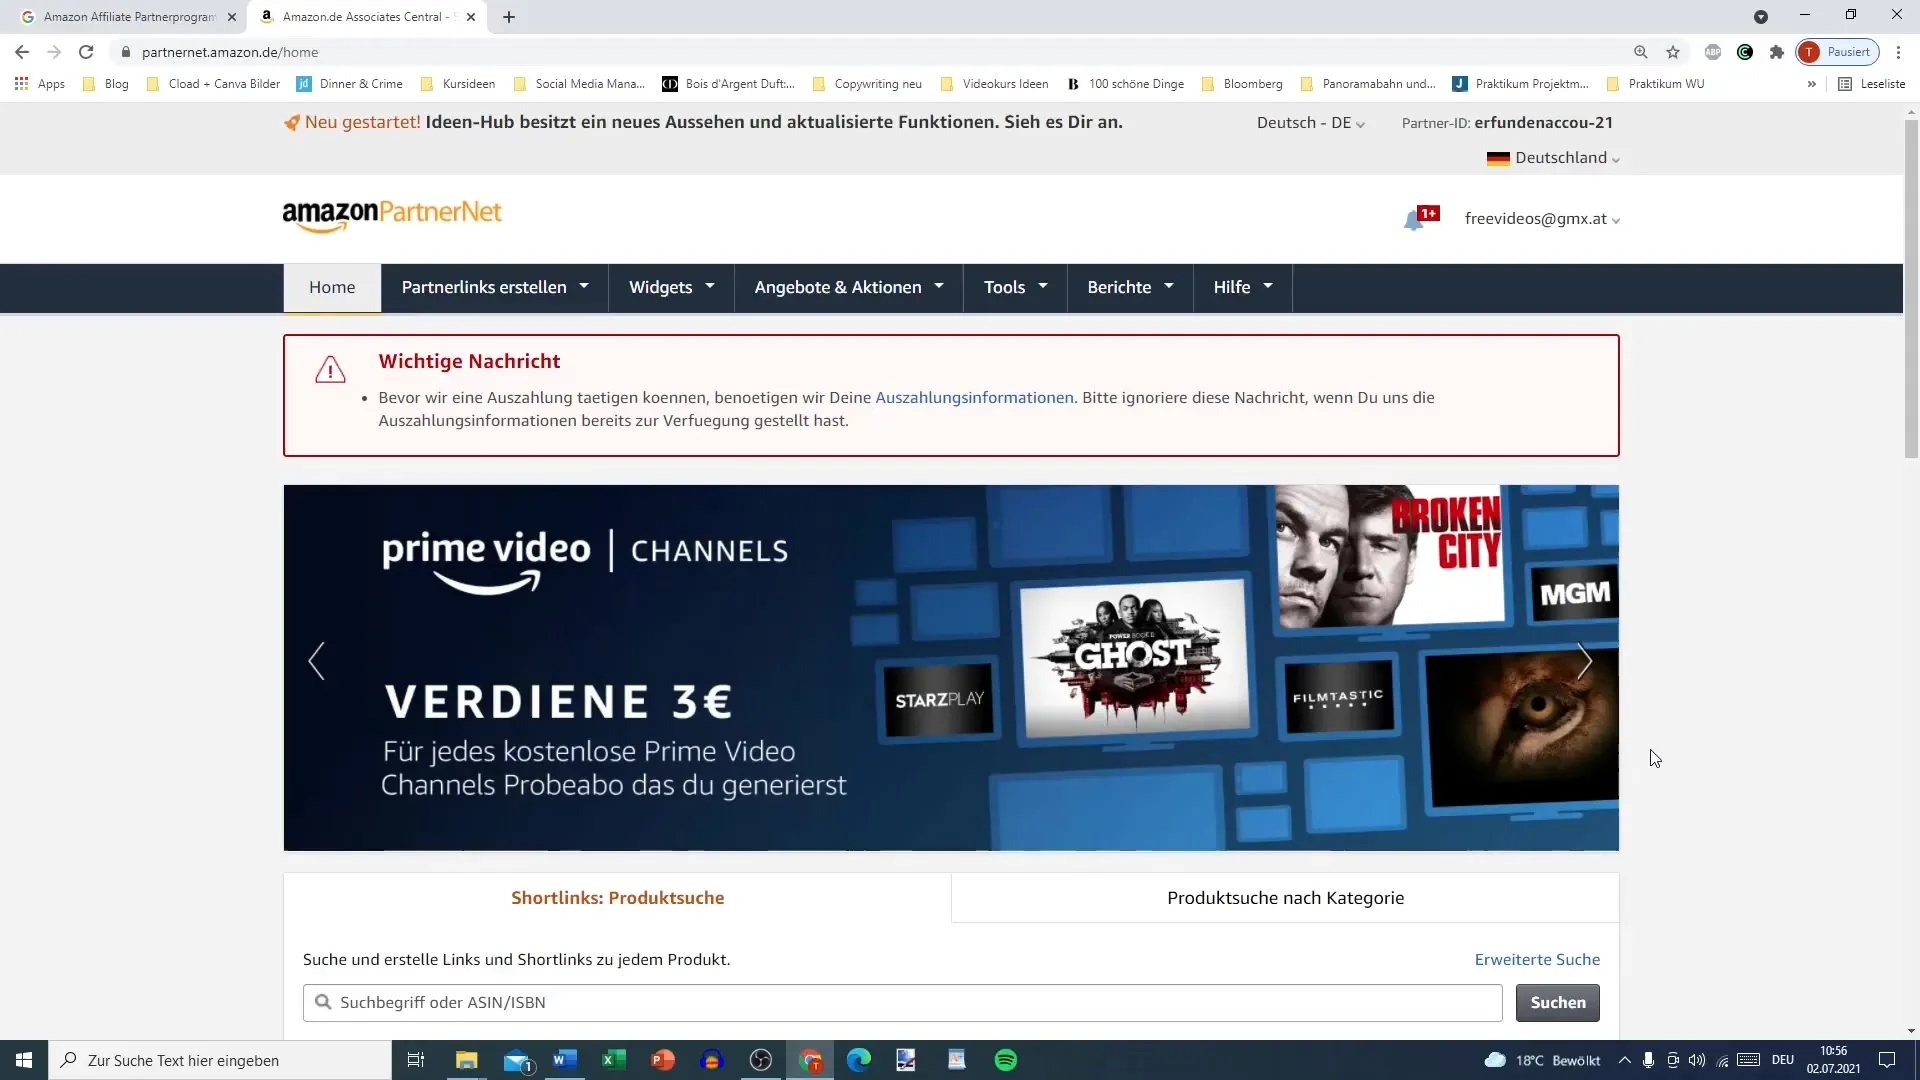
Task: Expand the Widgets menu
Action: 671,288
